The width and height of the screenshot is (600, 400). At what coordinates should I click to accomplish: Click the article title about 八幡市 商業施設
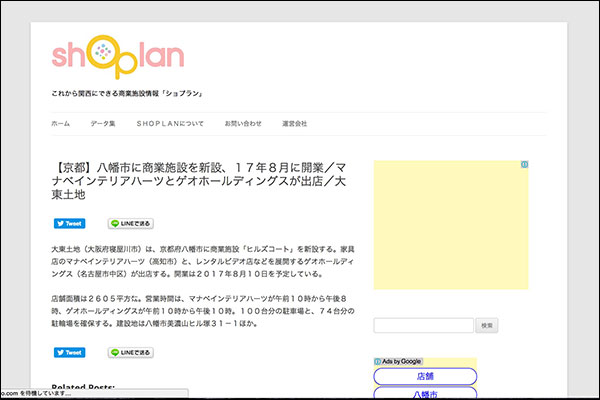click(200, 180)
